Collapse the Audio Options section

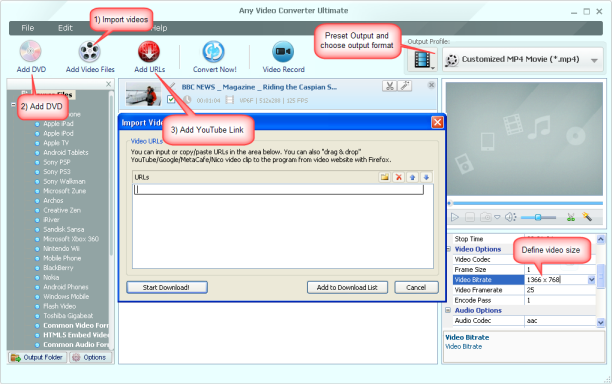pos(448,310)
